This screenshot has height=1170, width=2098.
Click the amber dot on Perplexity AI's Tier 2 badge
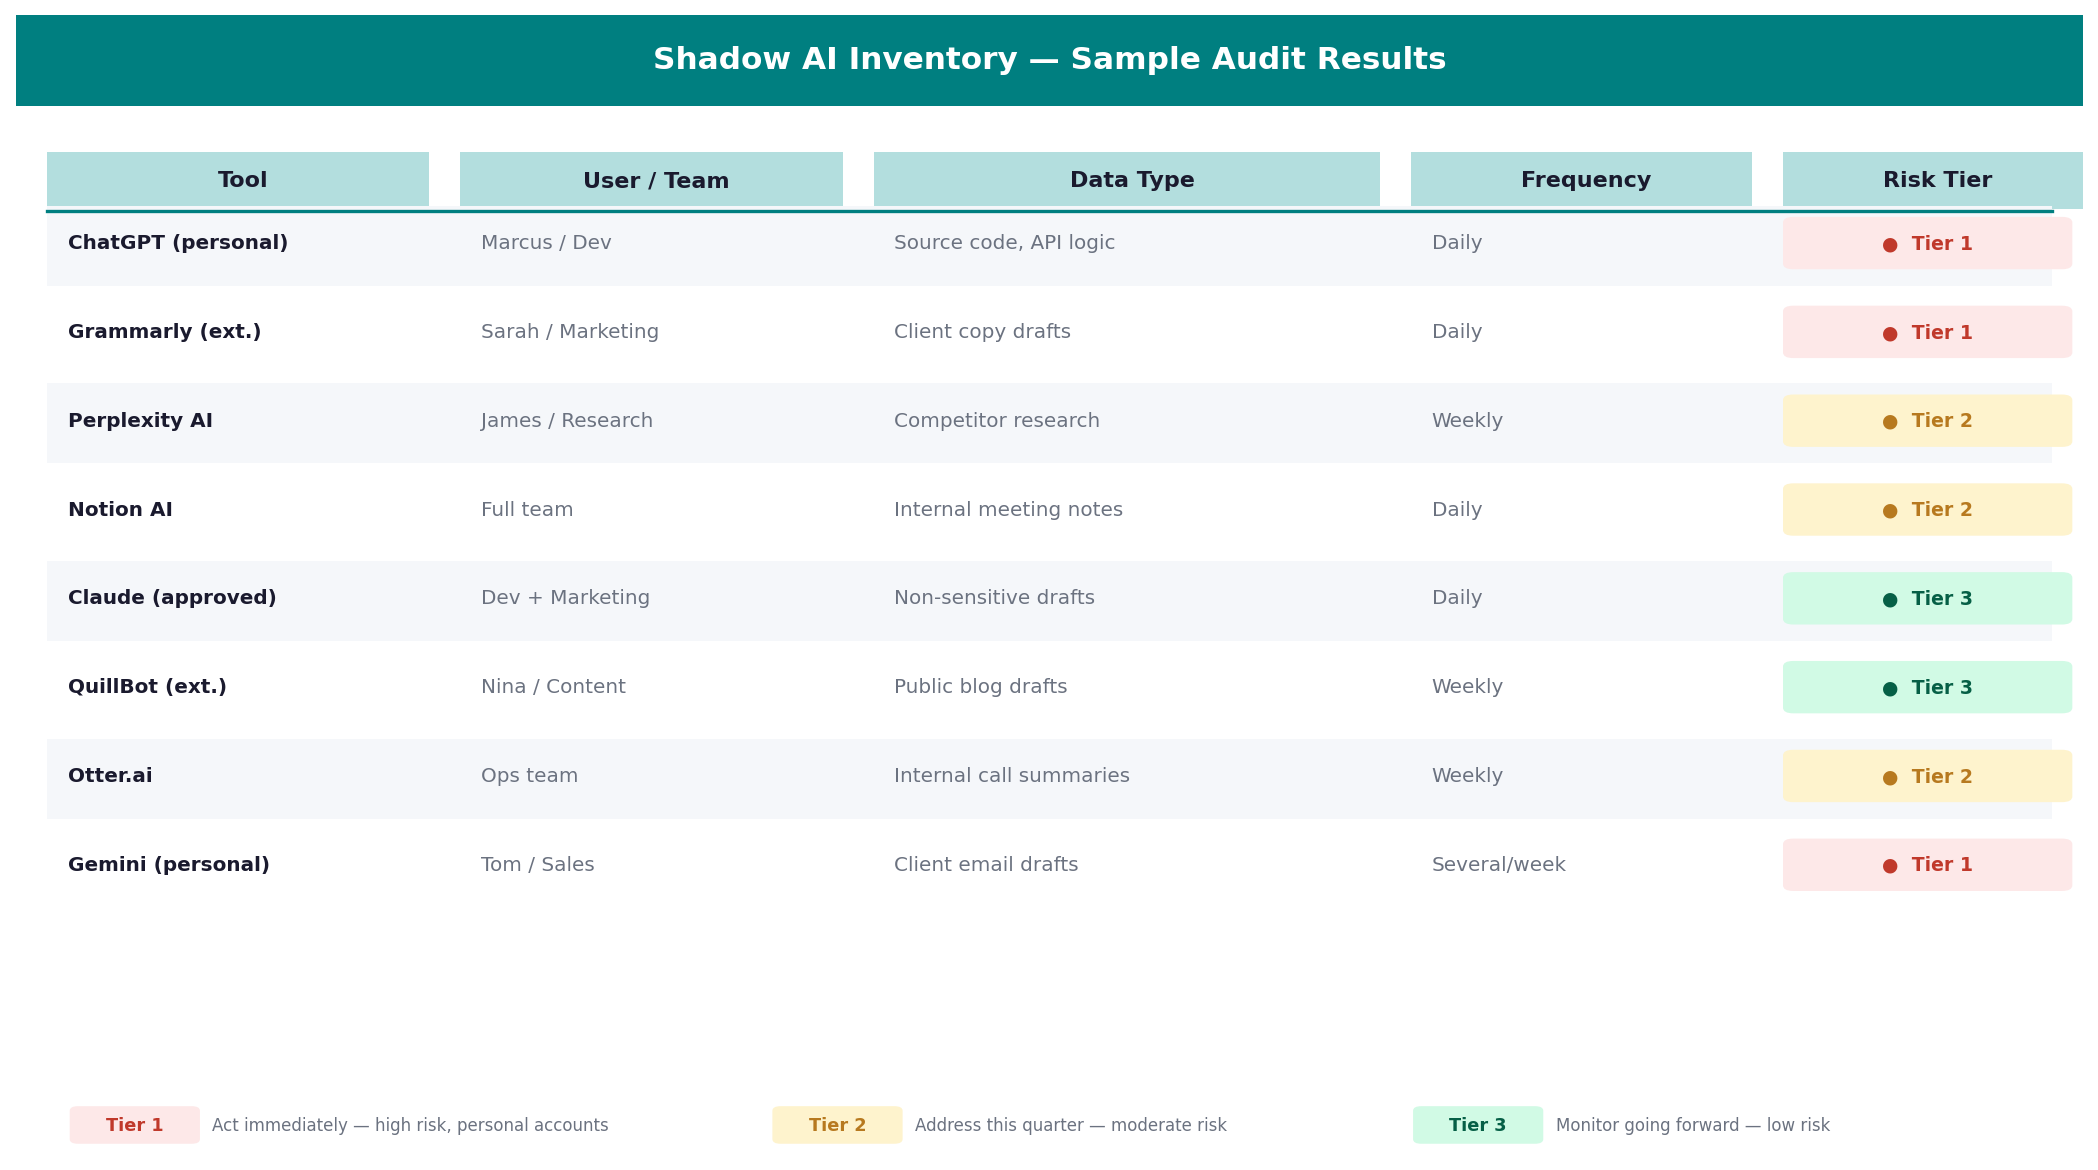tap(1890, 421)
